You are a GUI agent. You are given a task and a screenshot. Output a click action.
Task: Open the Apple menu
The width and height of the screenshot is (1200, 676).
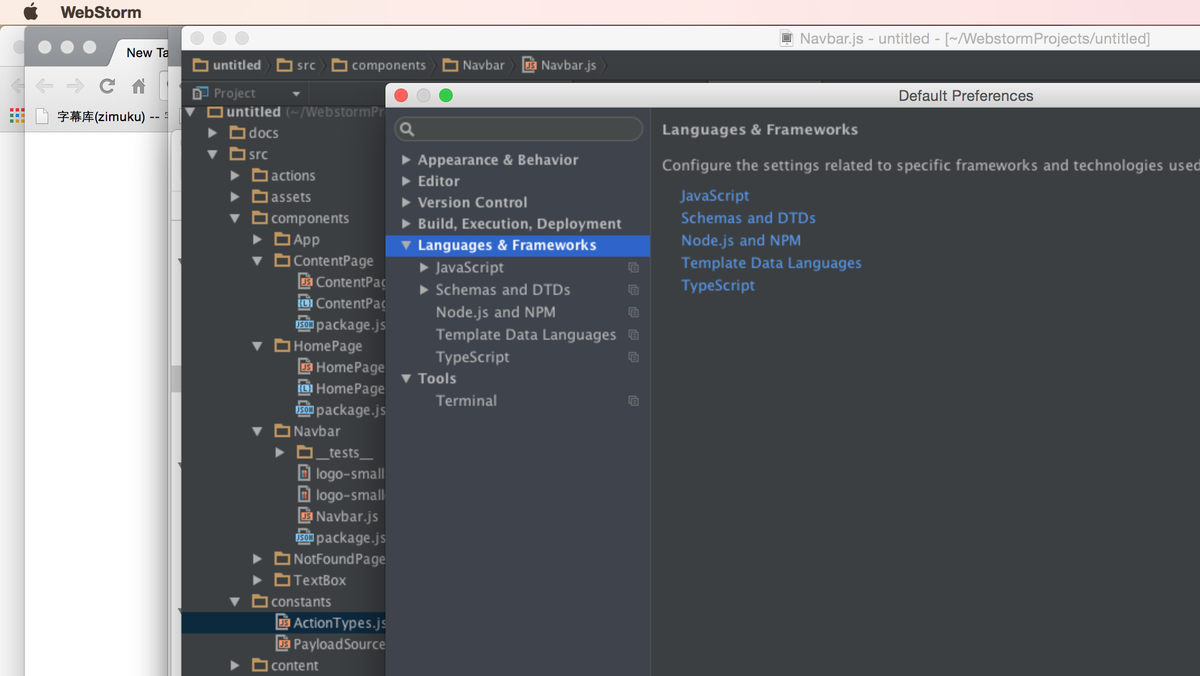[30, 12]
